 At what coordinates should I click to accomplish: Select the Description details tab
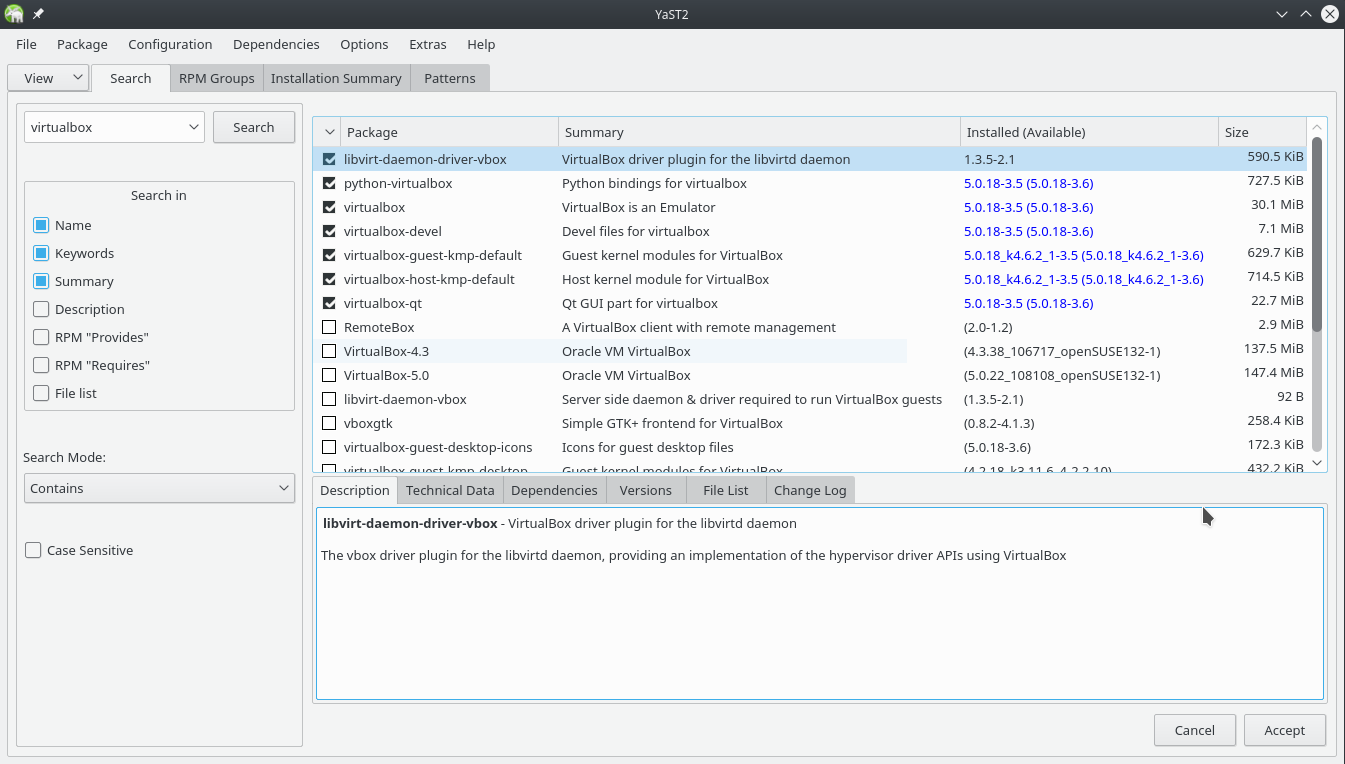tap(355, 490)
